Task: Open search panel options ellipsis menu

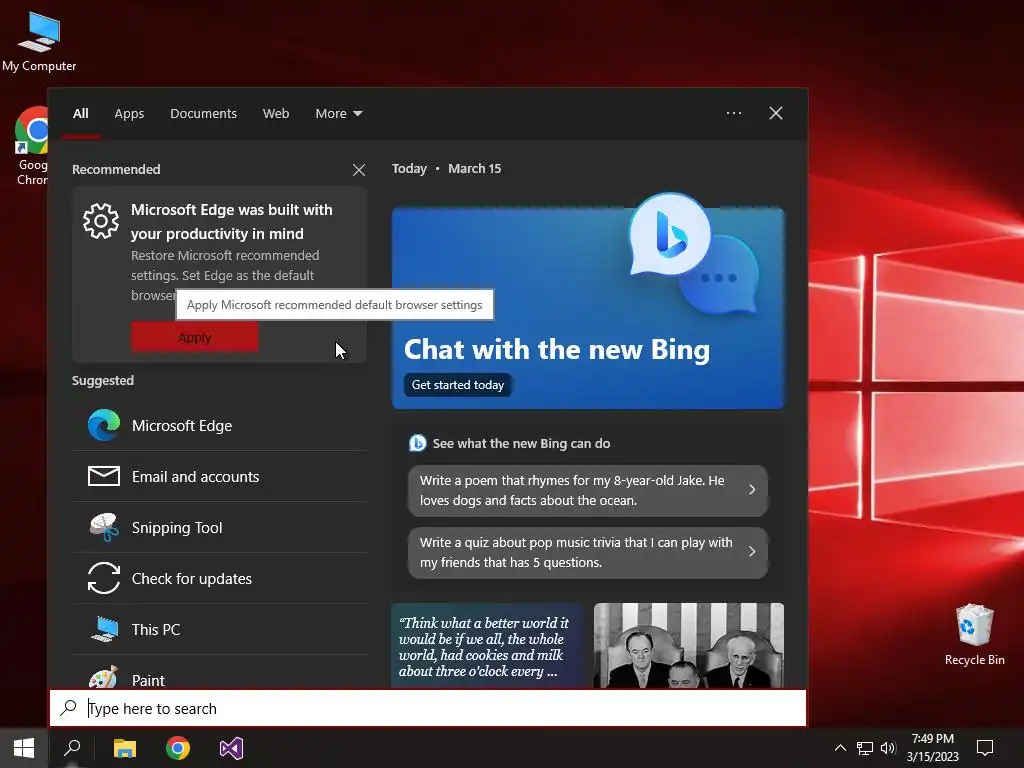Action: (734, 113)
